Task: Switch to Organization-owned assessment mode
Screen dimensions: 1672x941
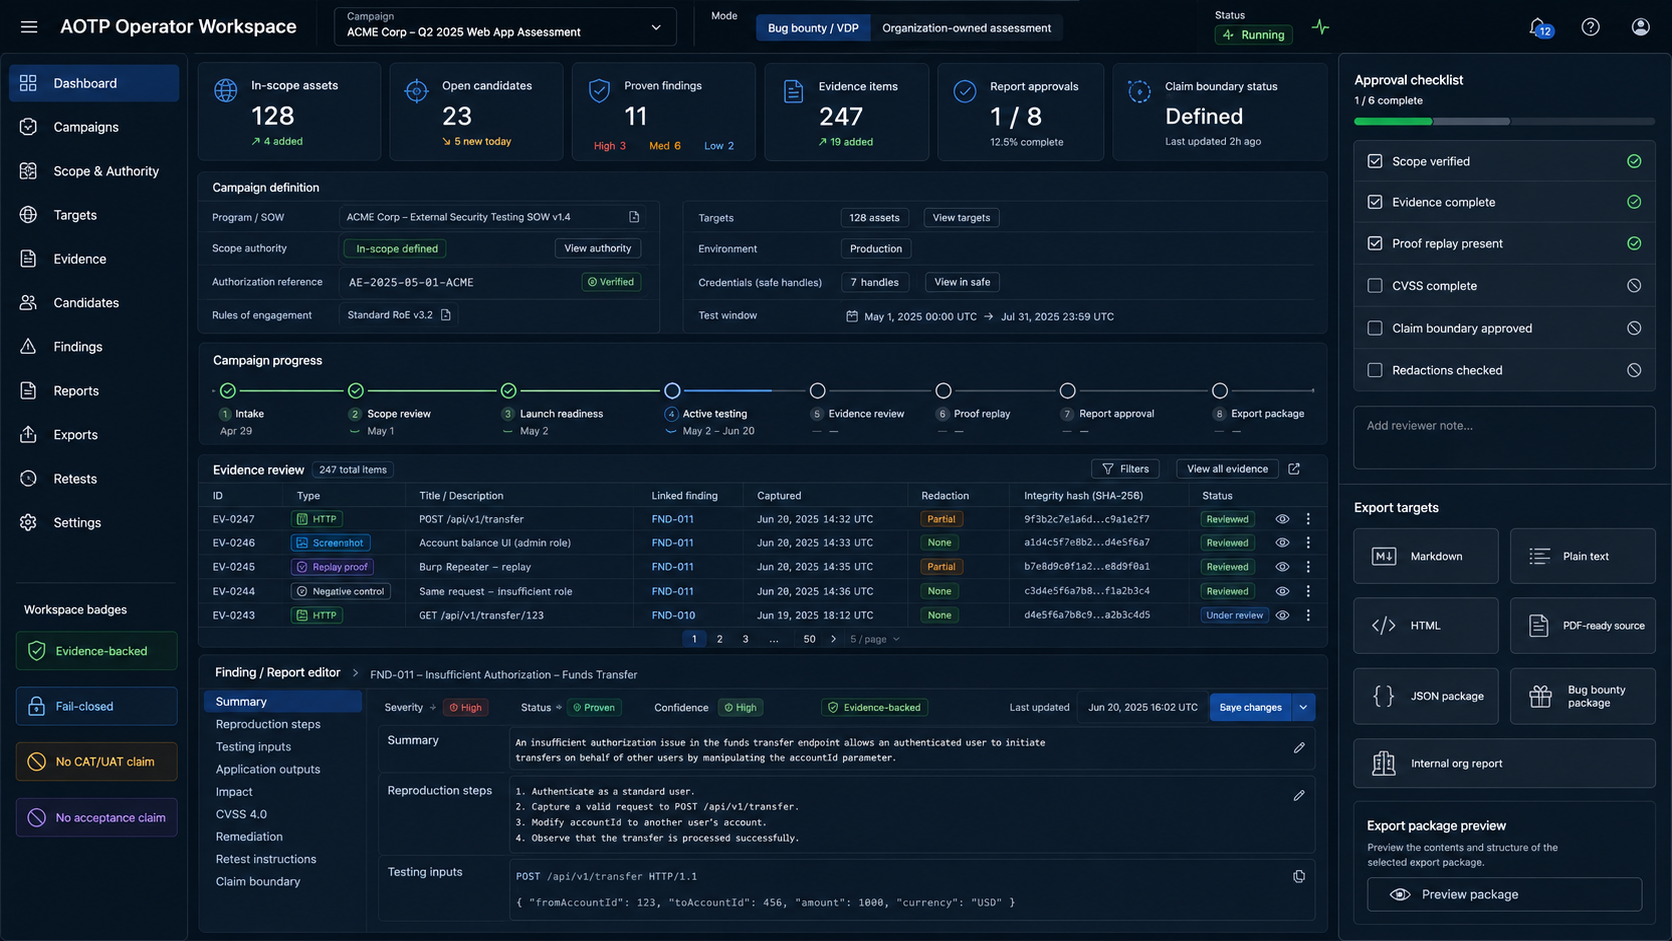Action: [966, 28]
